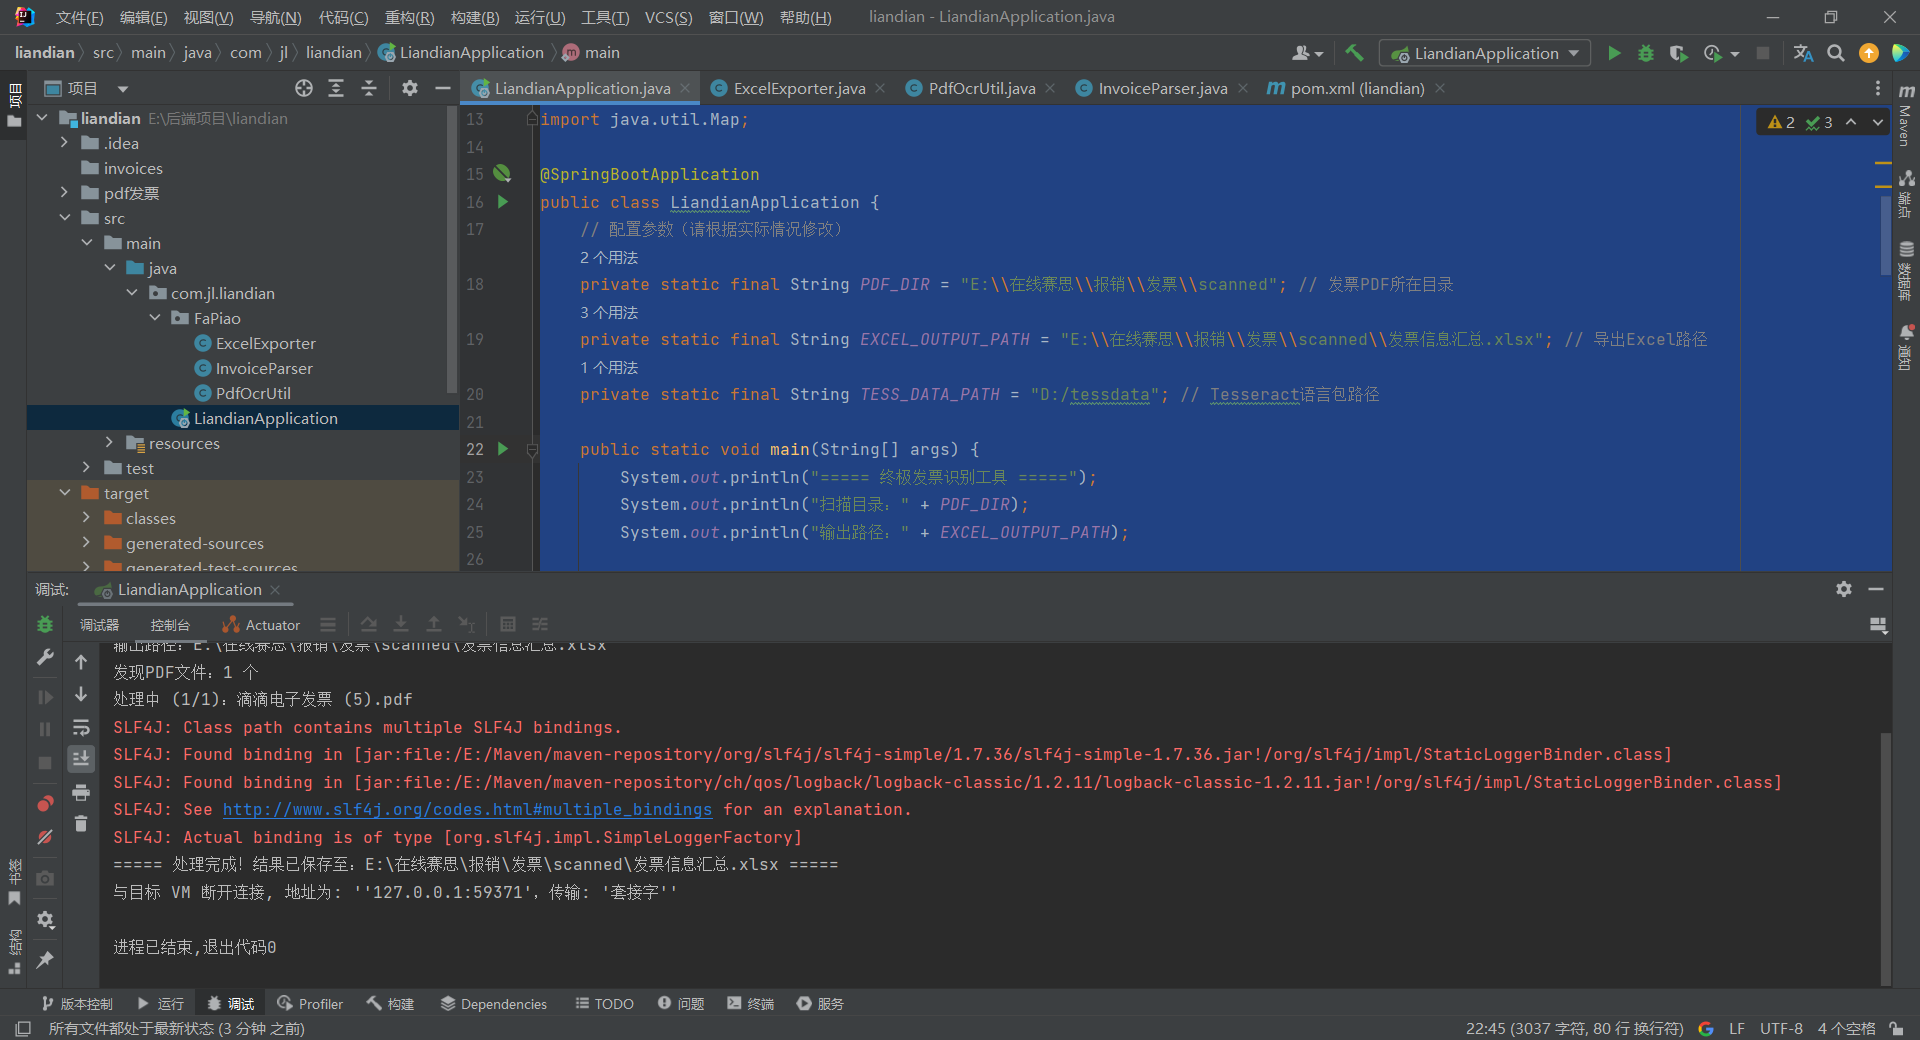Collapse the FaPiao package
The image size is (1920, 1040).
(x=154, y=318)
